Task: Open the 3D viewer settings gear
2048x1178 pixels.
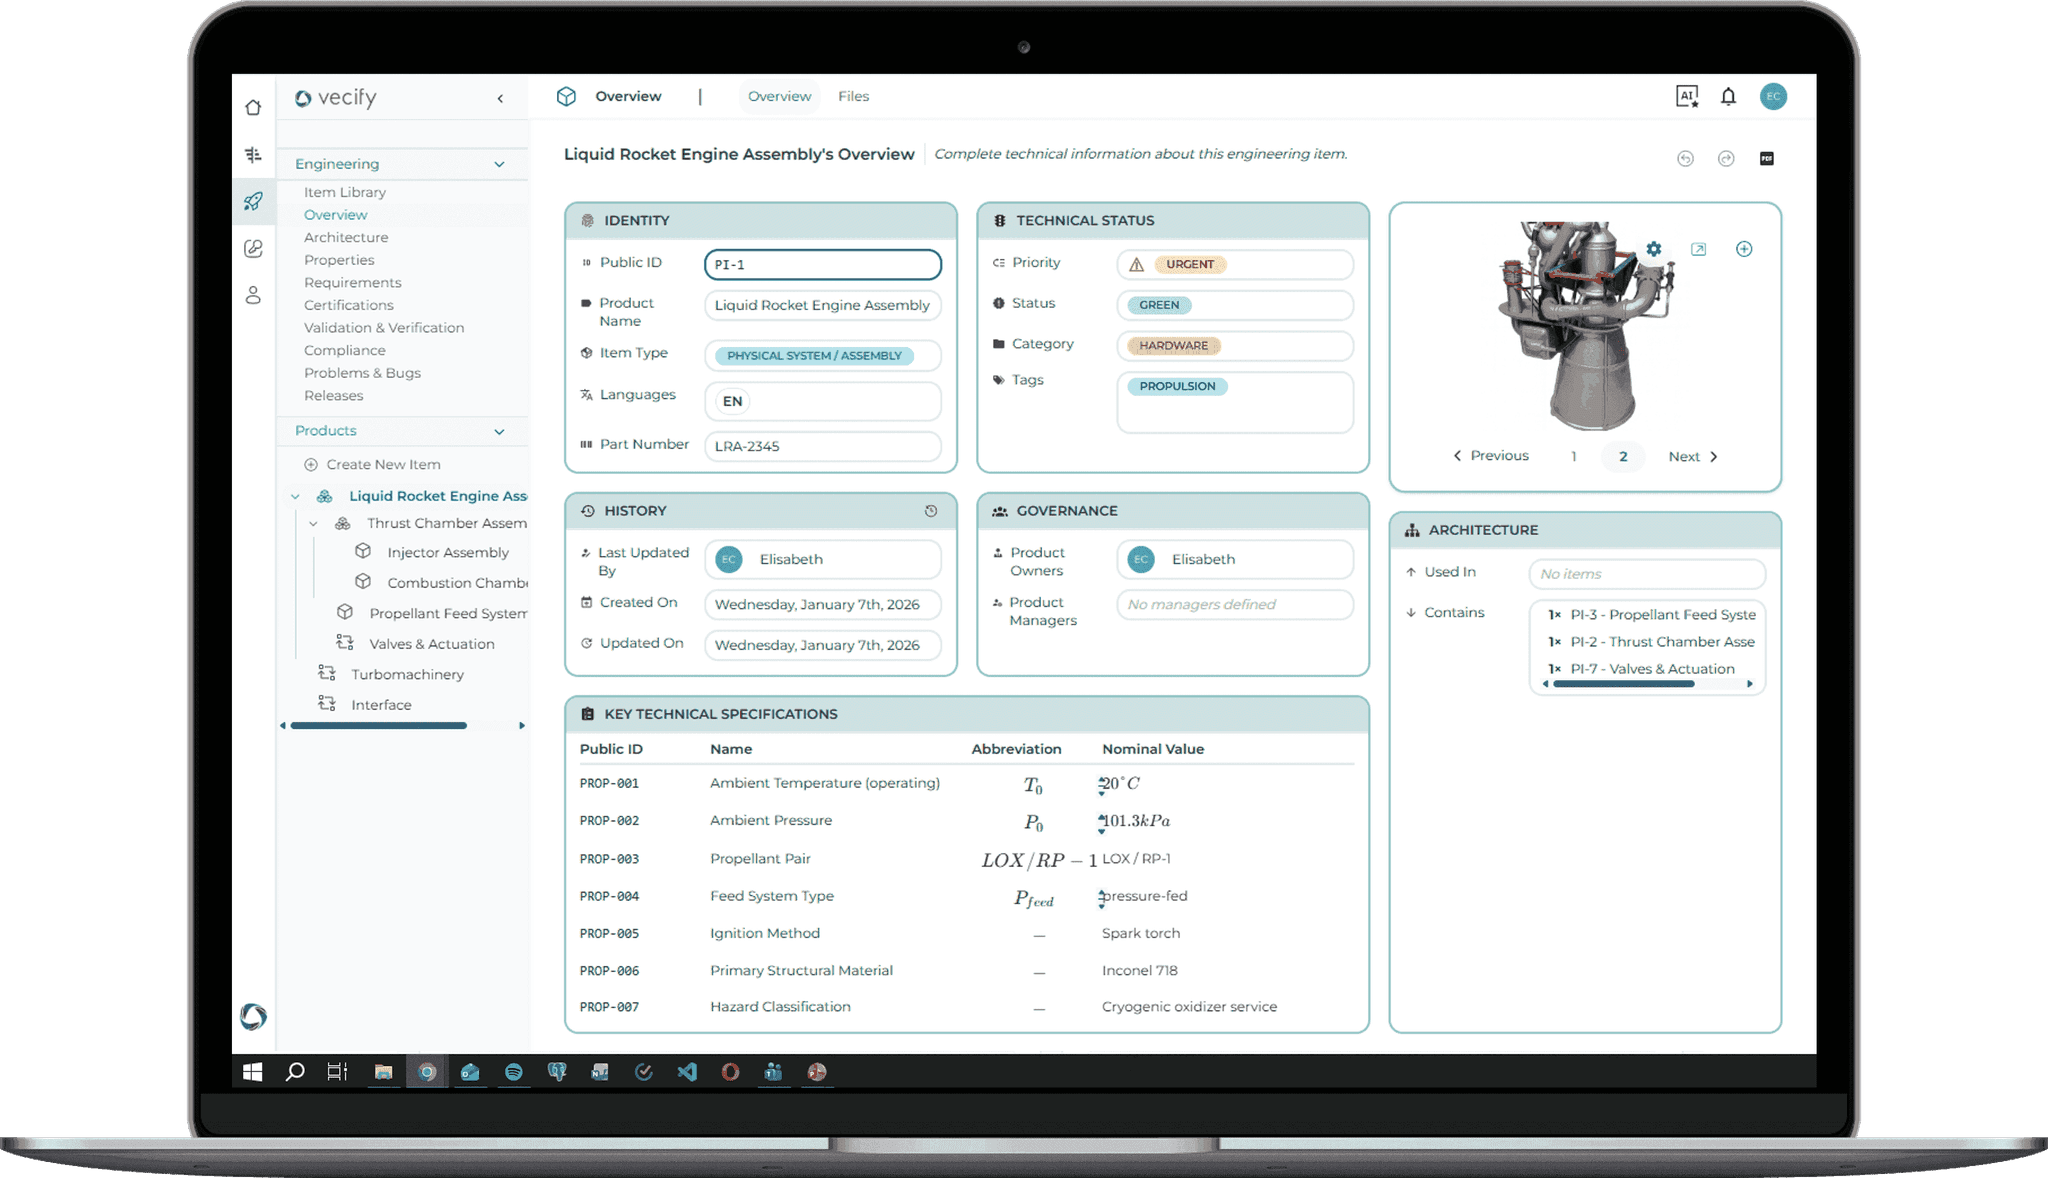Action: click(x=1654, y=249)
